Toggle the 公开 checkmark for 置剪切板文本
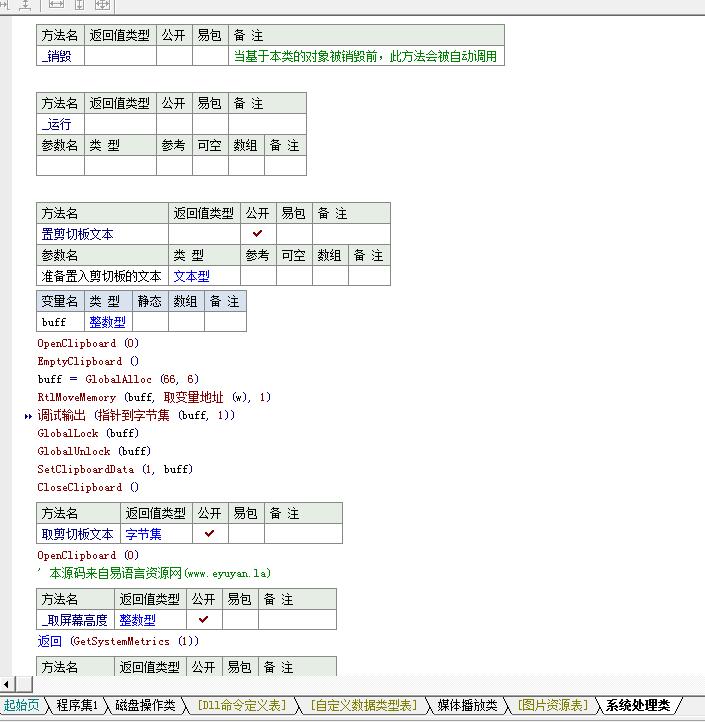The image size is (705, 722). [258, 233]
